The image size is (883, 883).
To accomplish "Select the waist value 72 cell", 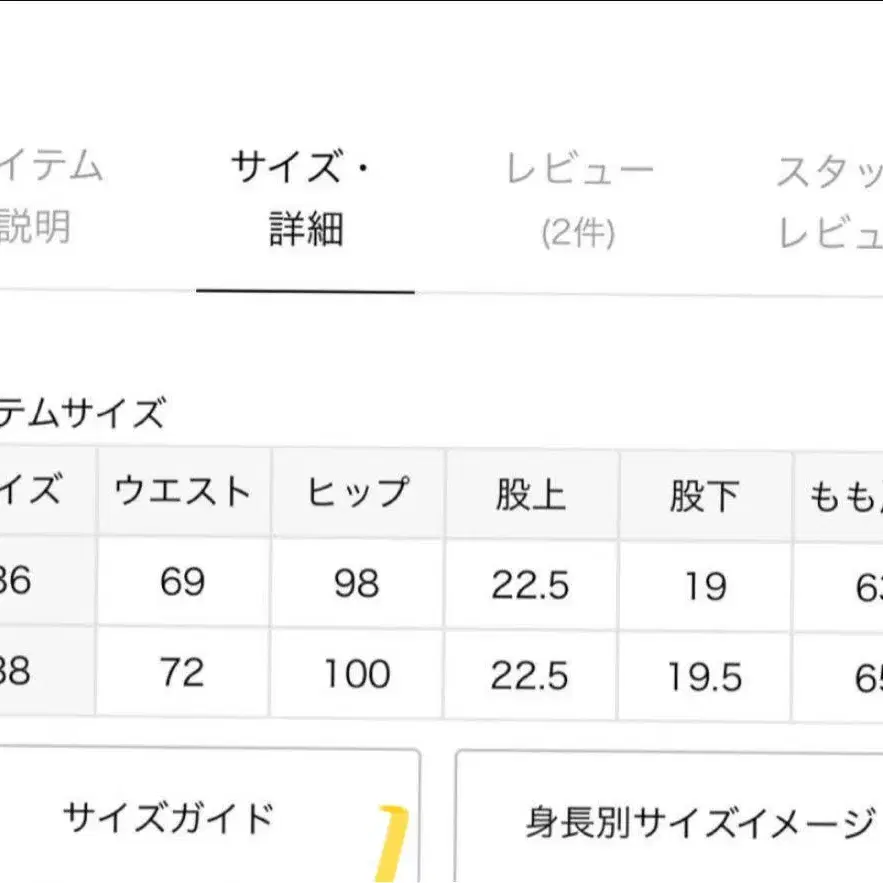I will pyautogui.click(x=183, y=672).
